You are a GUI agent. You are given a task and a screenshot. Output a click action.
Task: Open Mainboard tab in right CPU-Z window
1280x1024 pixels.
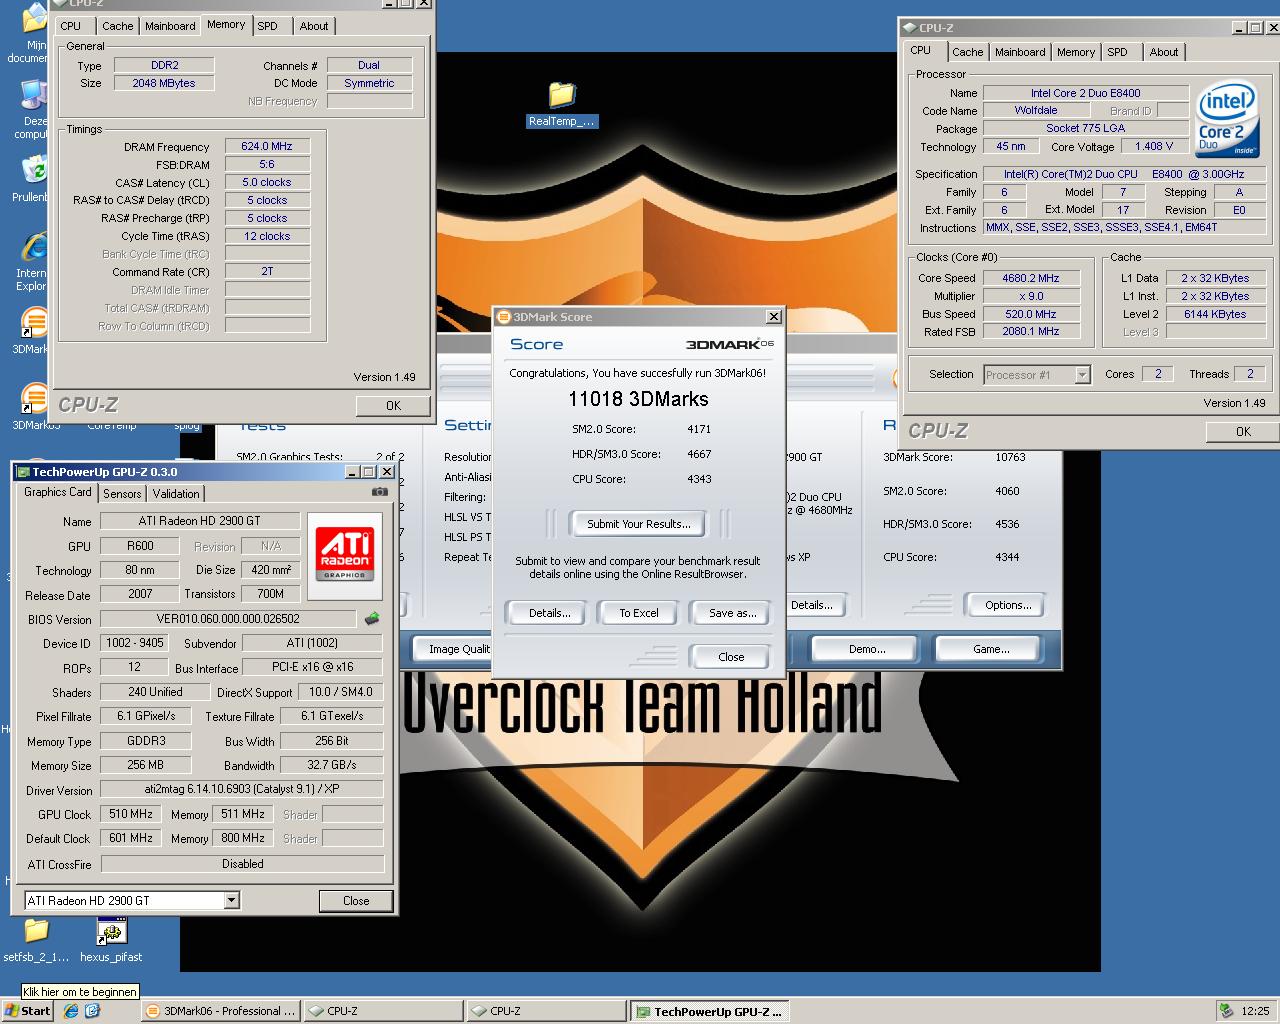point(1020,52)
